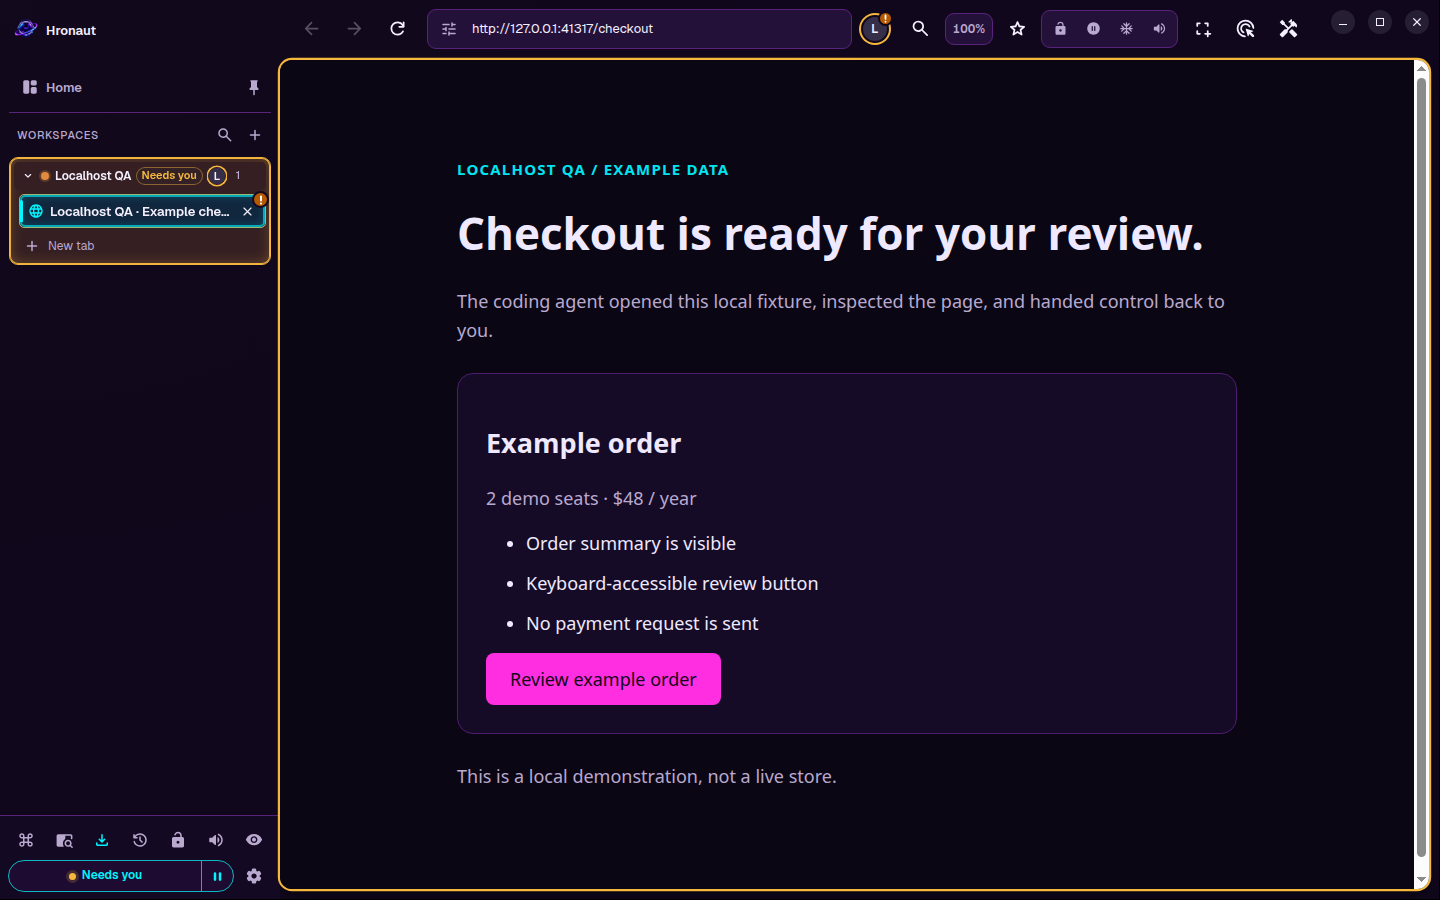Activate the element picker cursor icon
The height and width of the screenshot is (900, 1440).
point(1245,29)
